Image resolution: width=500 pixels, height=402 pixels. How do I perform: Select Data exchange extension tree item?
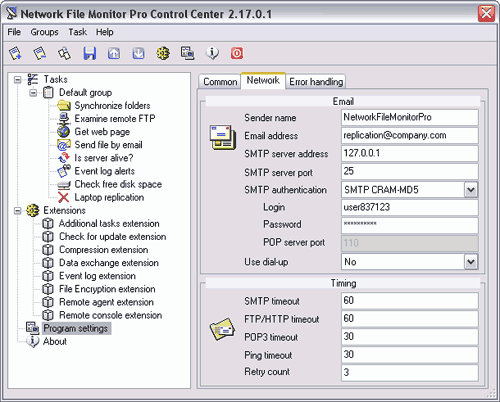[x=109, y=263]
